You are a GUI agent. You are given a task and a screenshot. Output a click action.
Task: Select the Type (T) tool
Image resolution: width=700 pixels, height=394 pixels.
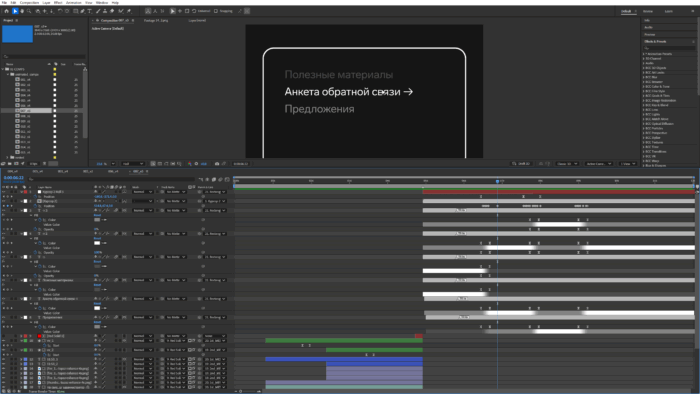90,11
